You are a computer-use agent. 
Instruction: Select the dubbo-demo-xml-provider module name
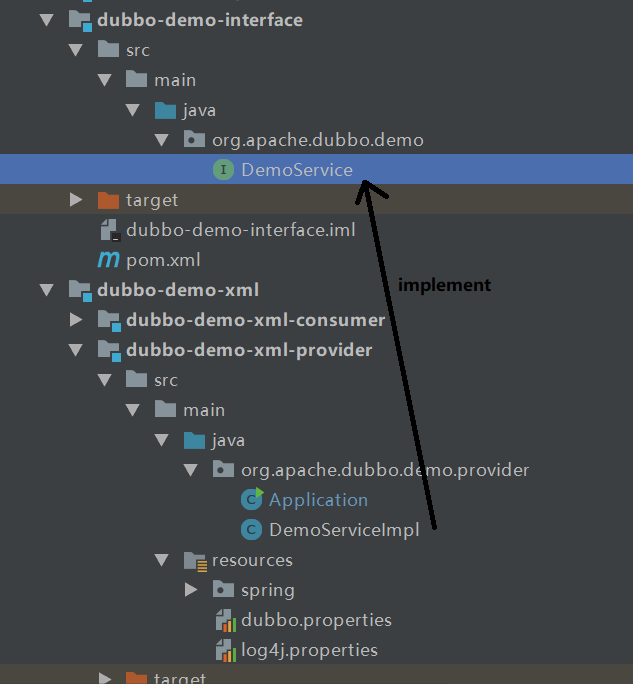click(x=249, y=350)
